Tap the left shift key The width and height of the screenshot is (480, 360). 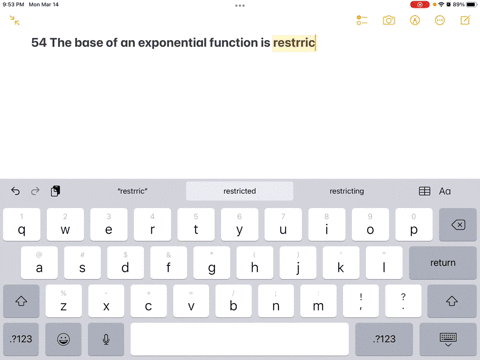click(21, 301)
